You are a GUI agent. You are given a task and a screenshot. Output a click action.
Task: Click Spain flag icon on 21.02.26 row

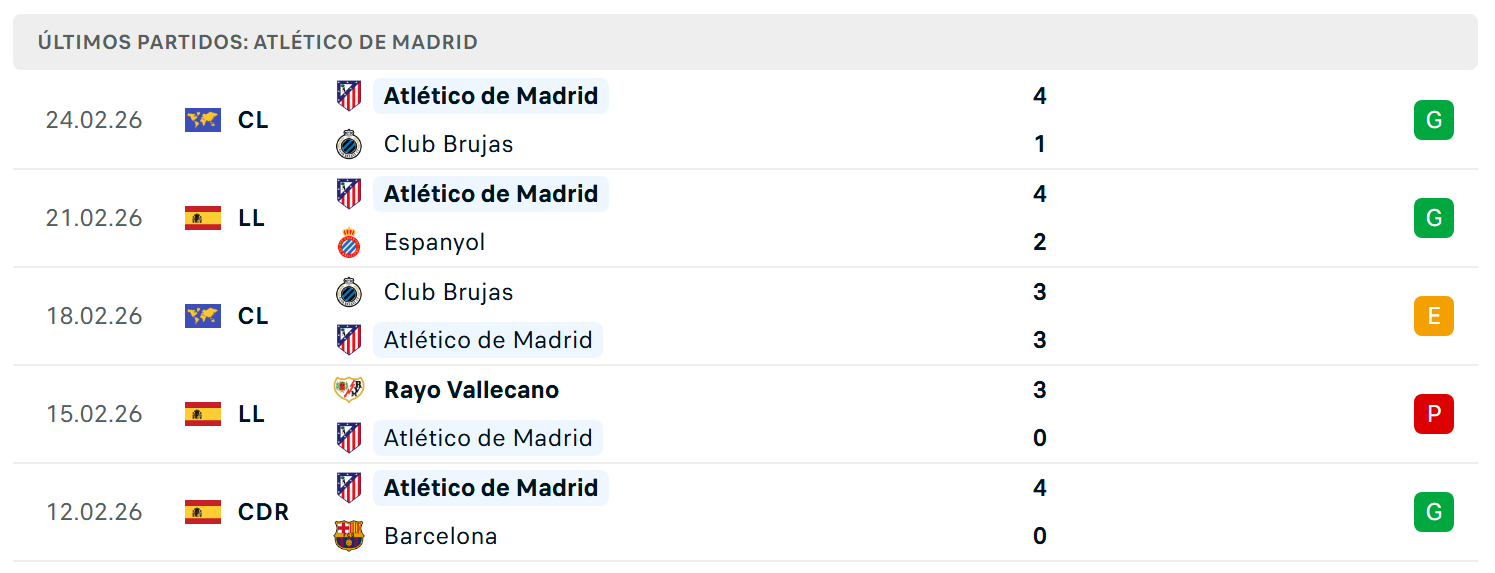pyautogui.click(x=203, y=218)
